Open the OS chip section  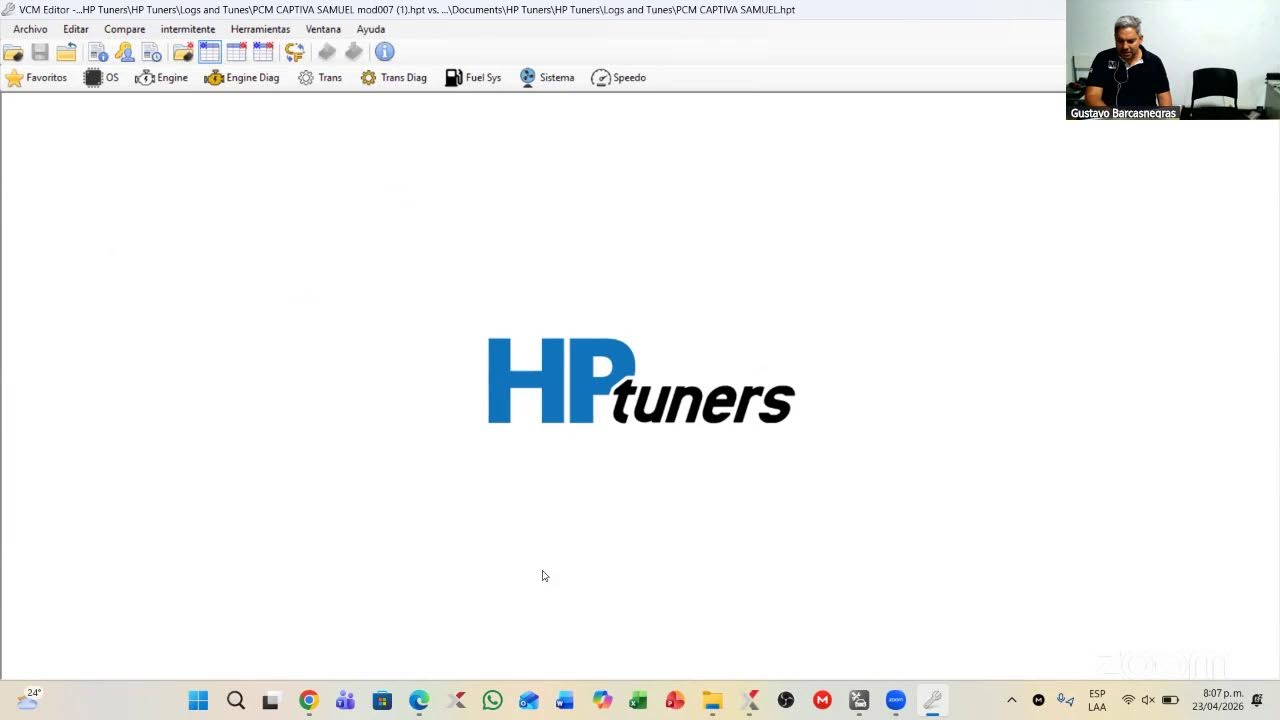(x=101, y=77)
